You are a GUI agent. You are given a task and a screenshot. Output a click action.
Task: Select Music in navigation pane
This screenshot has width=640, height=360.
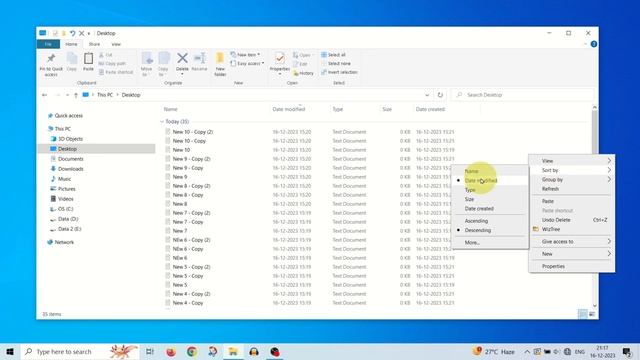pyautogui.click(x=64, y=179)
